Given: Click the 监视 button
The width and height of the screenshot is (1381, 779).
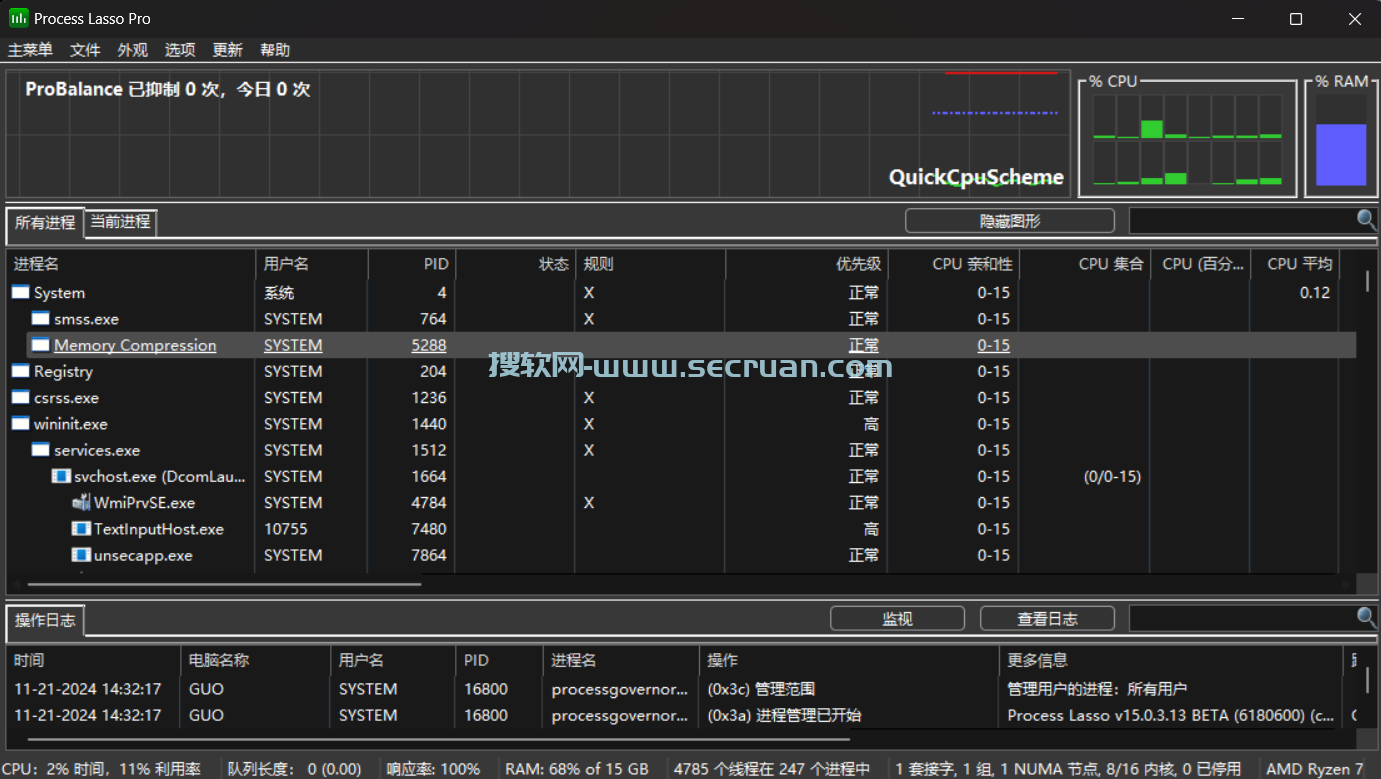Looking at the screenshot, I should [897, 619].
